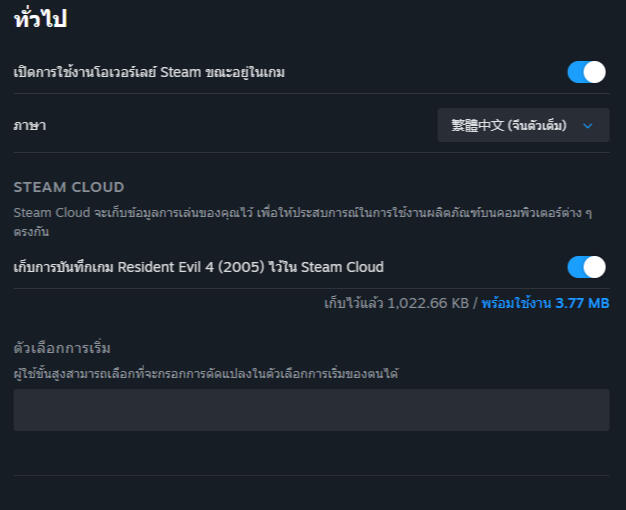Click the white knob on the Steam Cloud switch
The height and width of the screenshot is (510, 626).
[595, 267]
